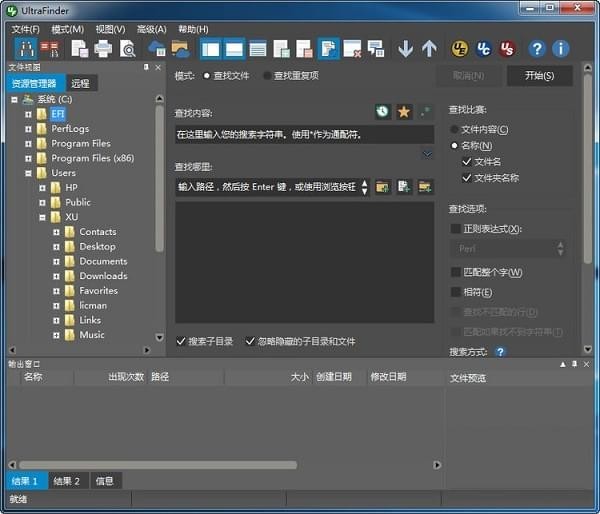Click the search history clock icon
Image resolution: width=600 pixels, height=514 pixels.
click(382, 111)
